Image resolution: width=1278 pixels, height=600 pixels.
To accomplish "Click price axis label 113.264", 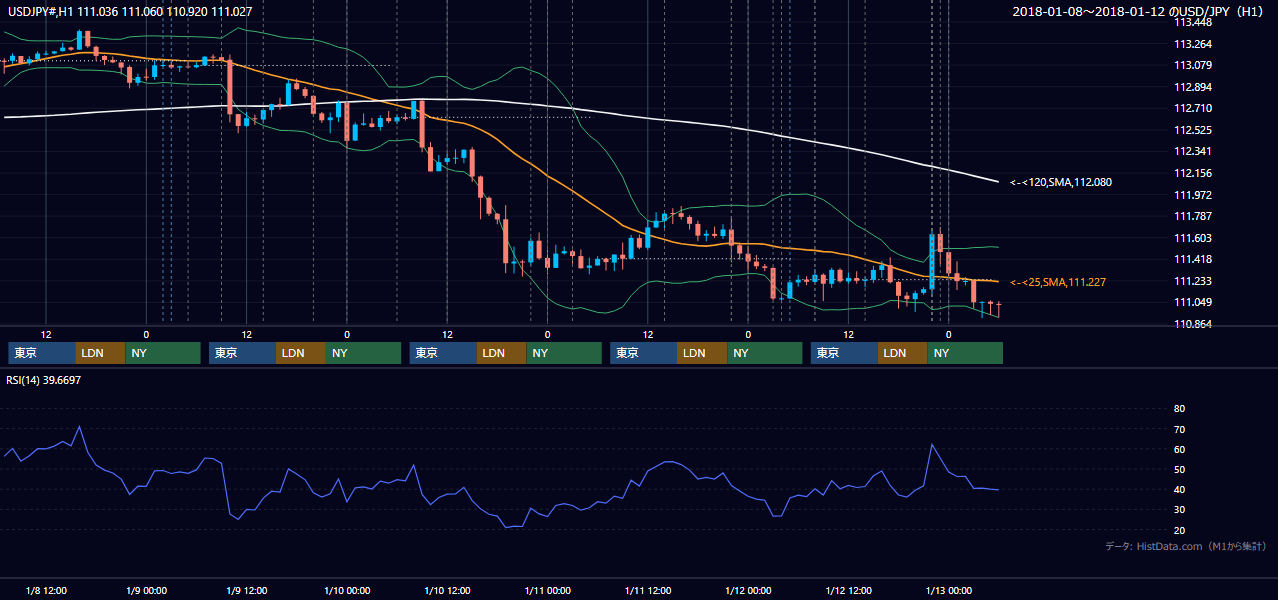I will pos(1192,44).
